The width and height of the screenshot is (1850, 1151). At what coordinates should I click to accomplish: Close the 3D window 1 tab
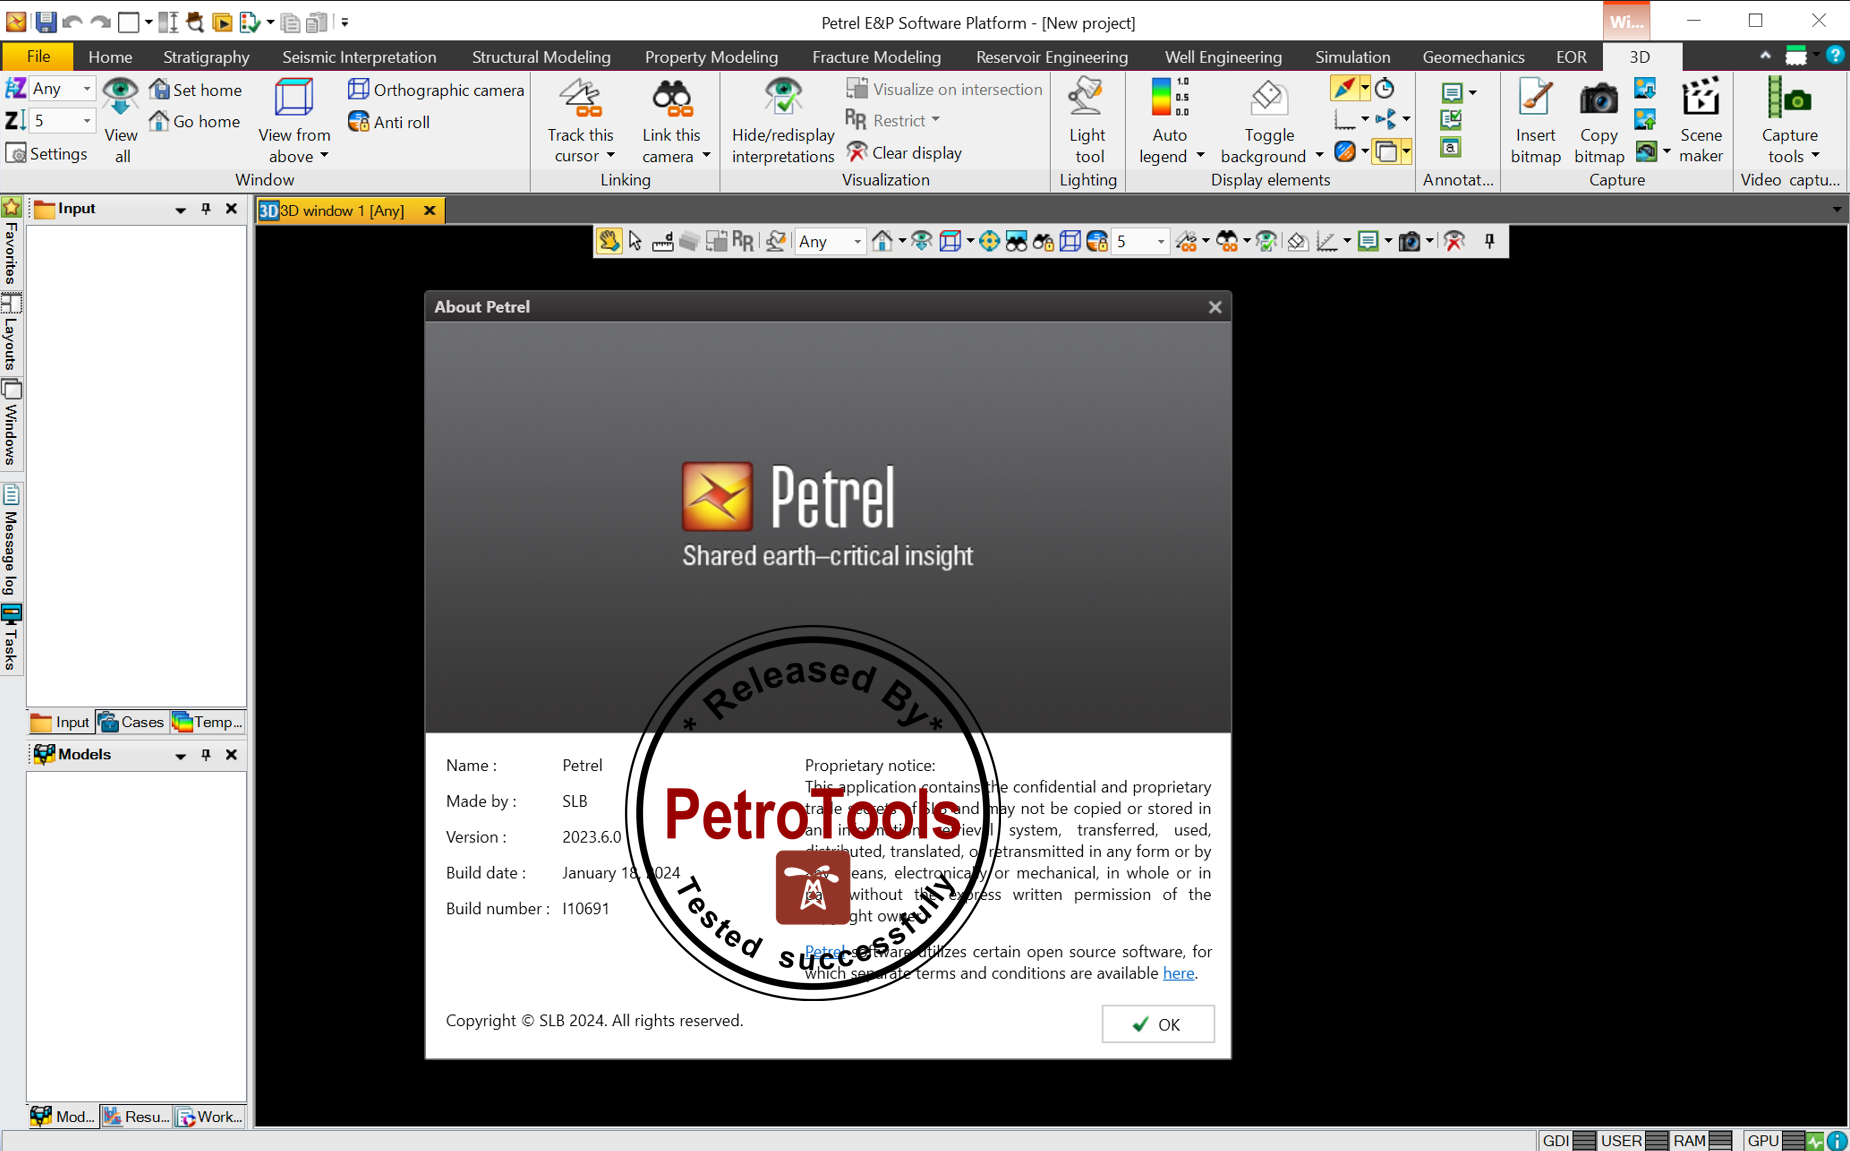(429, 210)
